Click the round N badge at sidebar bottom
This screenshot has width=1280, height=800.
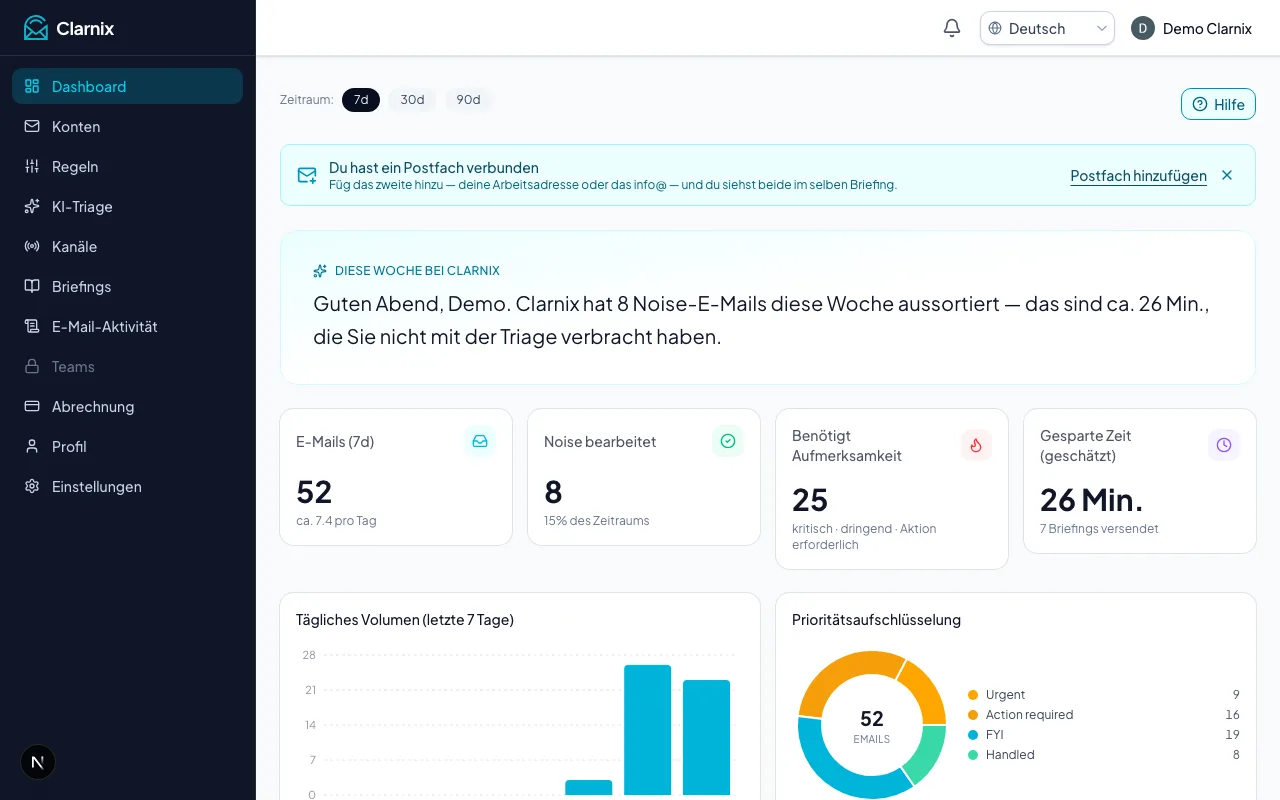38,762
